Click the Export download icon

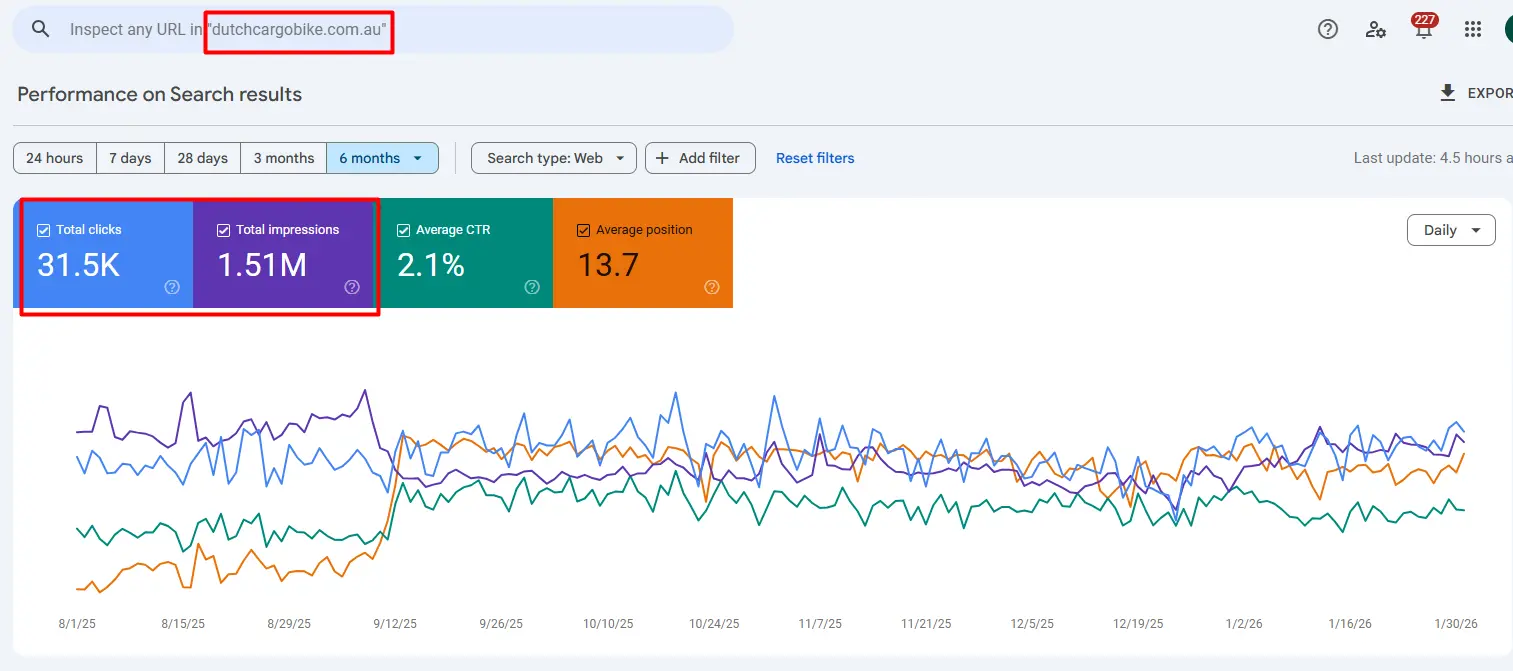[1447, 93]
